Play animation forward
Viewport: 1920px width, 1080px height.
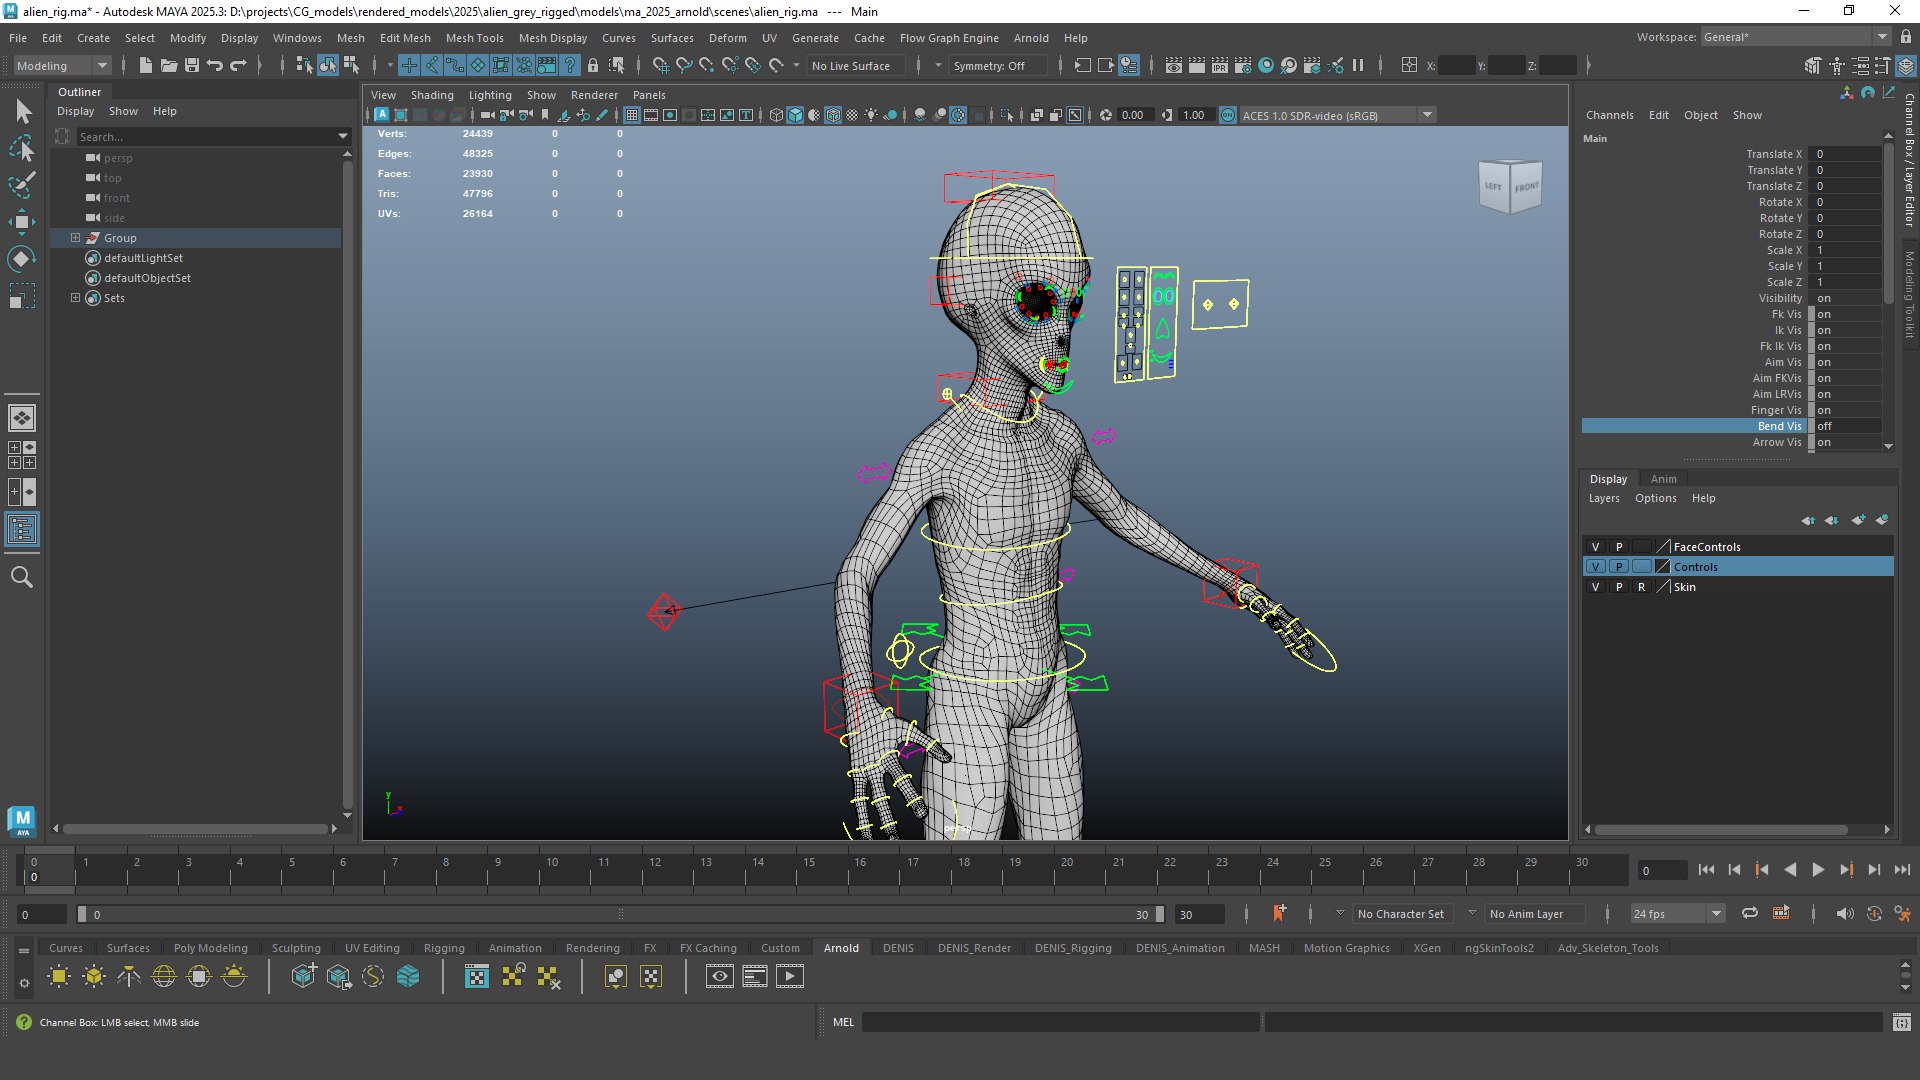tap(1818, 870)
